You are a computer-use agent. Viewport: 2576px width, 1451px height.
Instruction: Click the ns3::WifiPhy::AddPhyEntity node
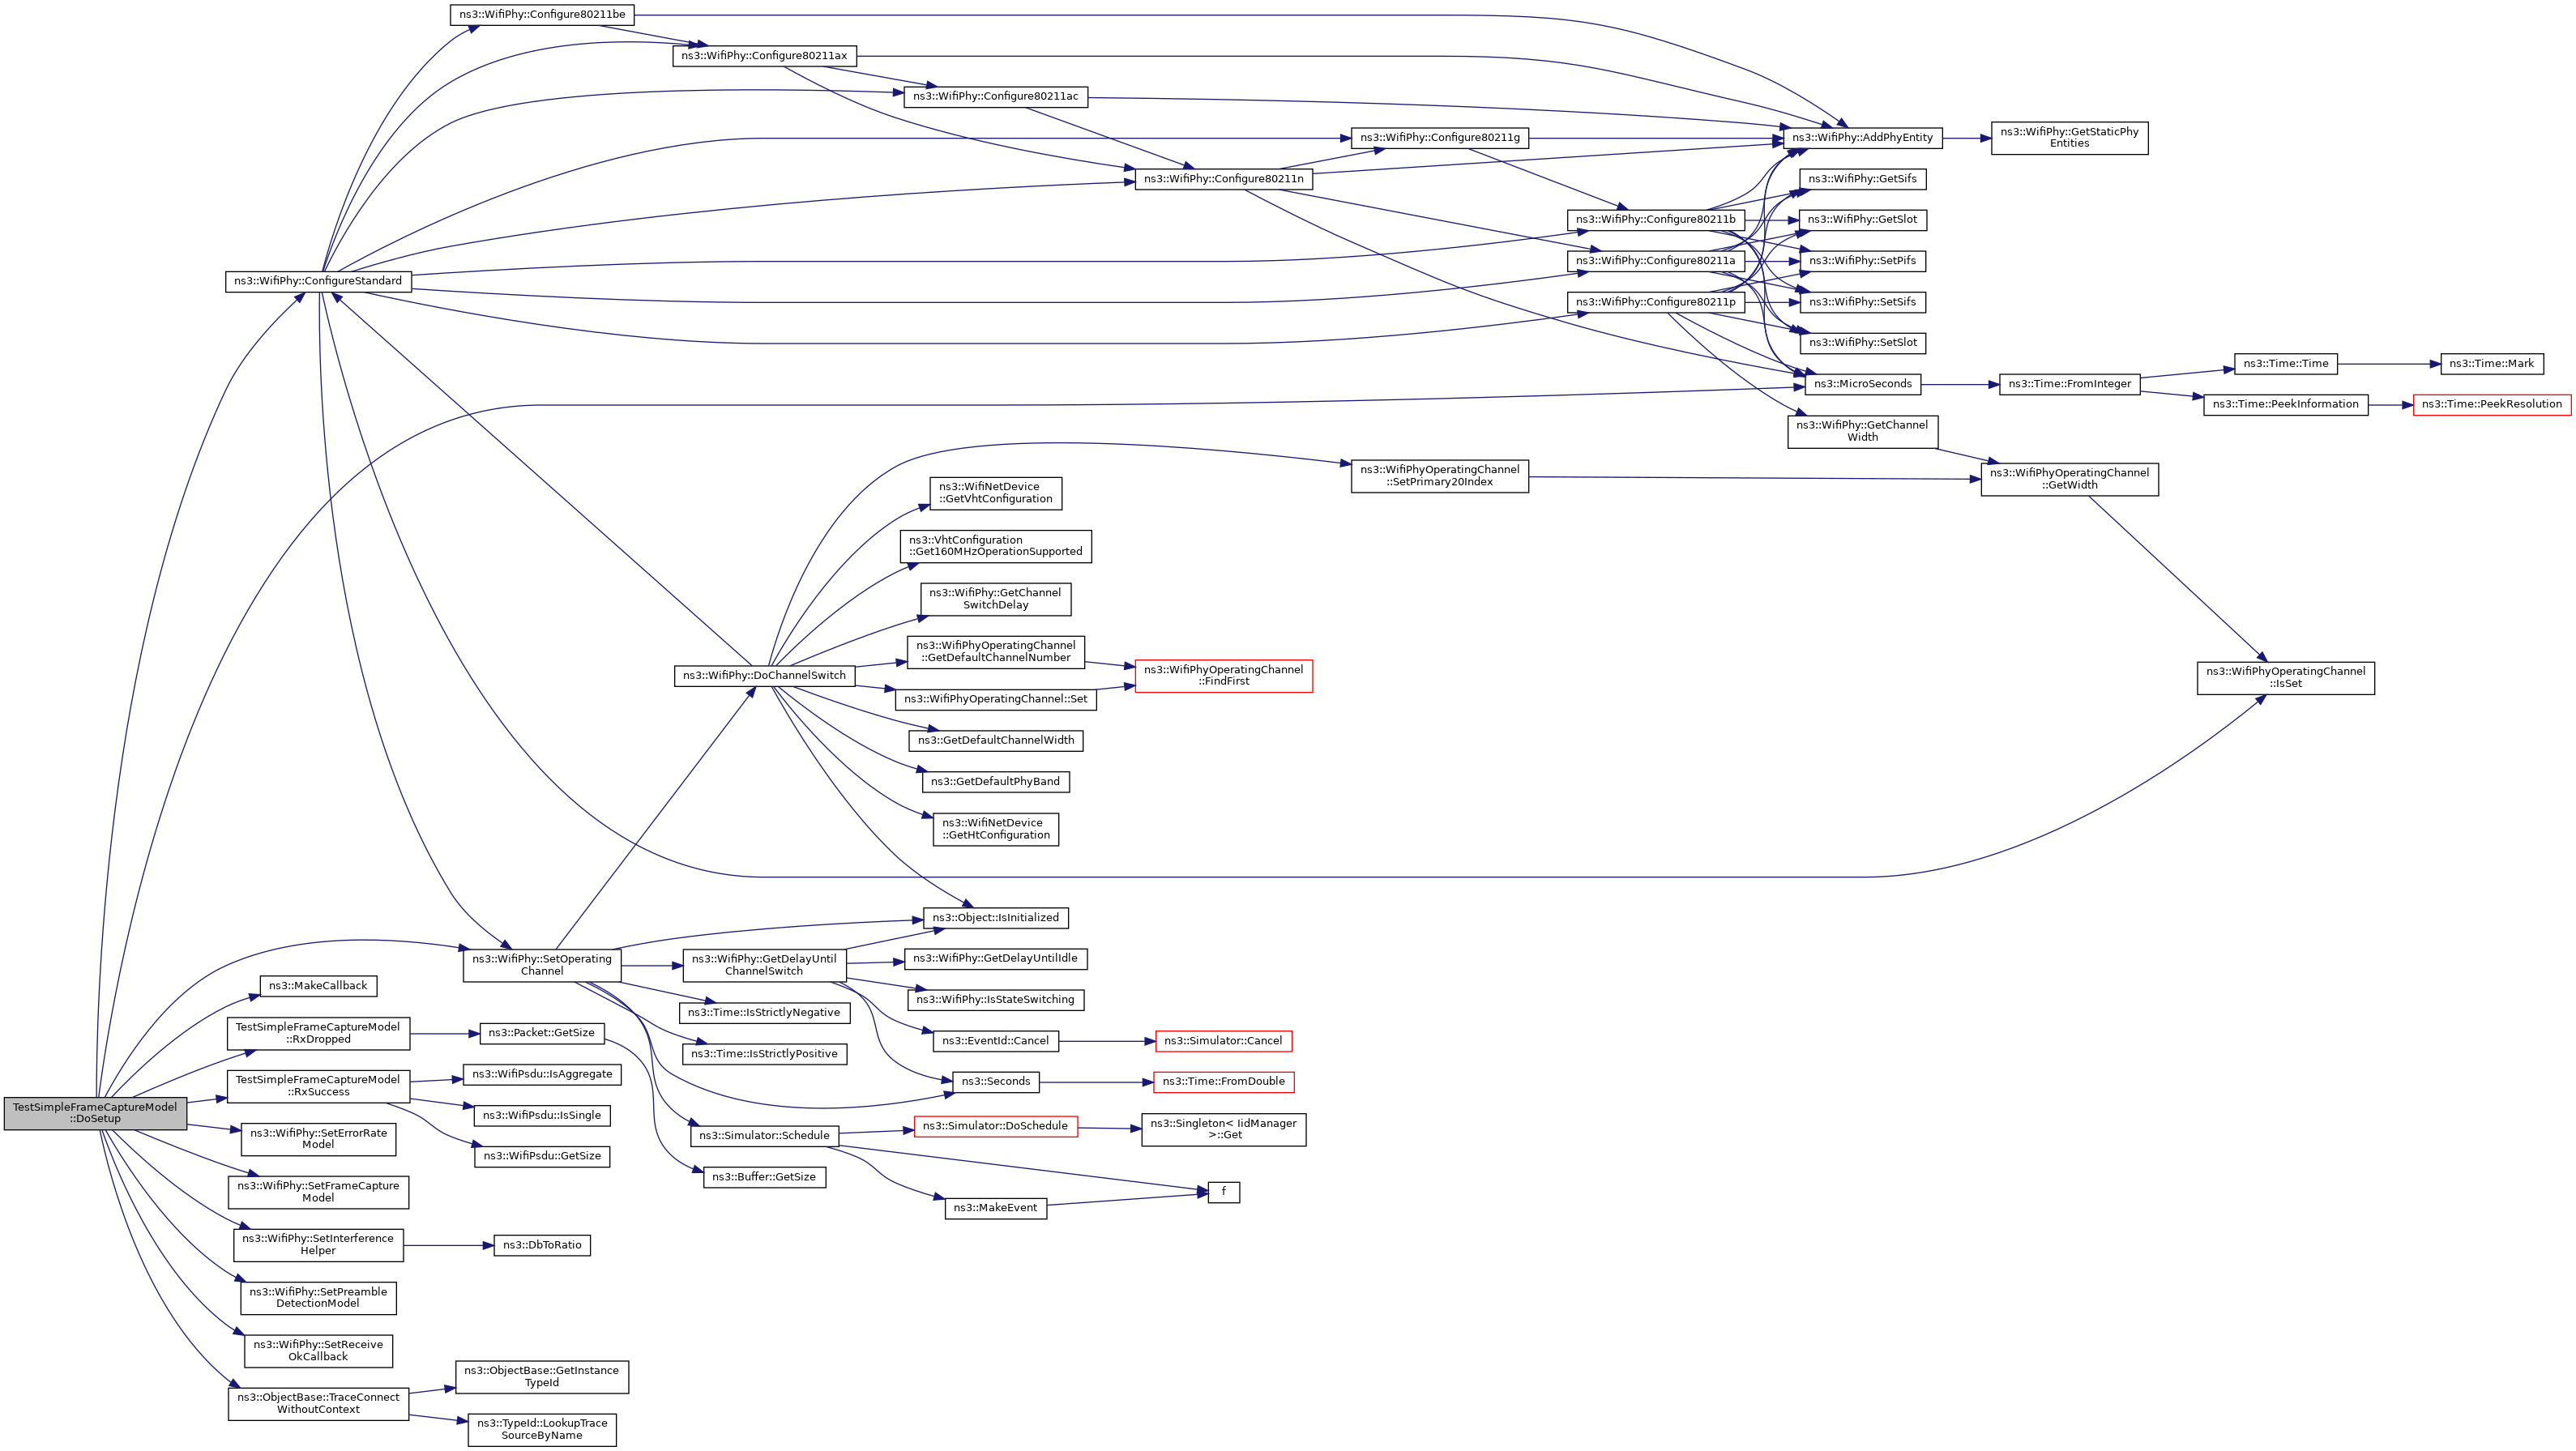[x=1862, y=137]
